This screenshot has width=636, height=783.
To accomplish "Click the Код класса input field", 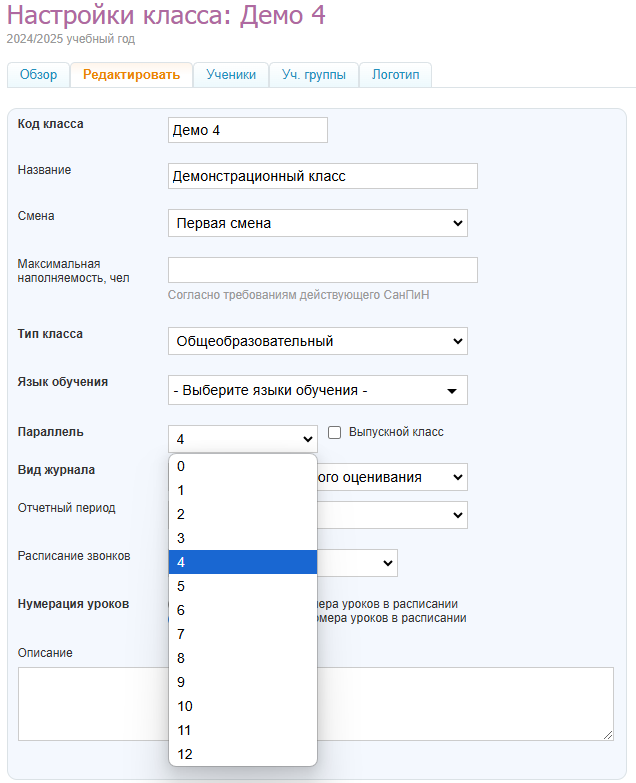I will pos(247,130).
